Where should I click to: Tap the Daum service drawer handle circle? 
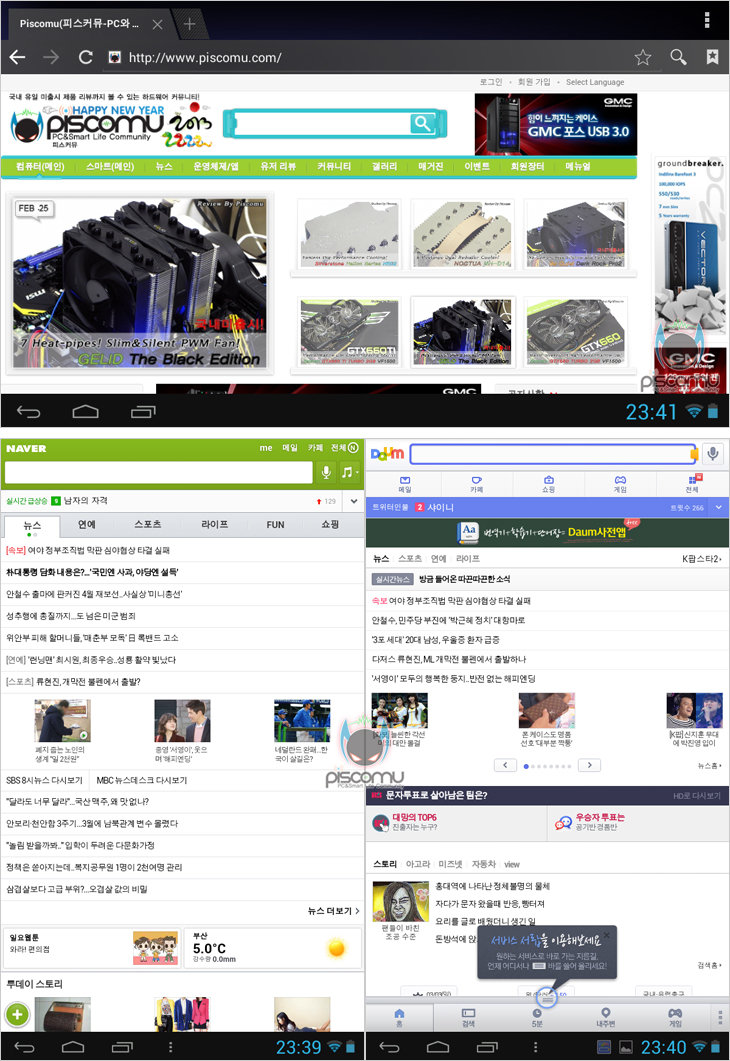[547, 997]
